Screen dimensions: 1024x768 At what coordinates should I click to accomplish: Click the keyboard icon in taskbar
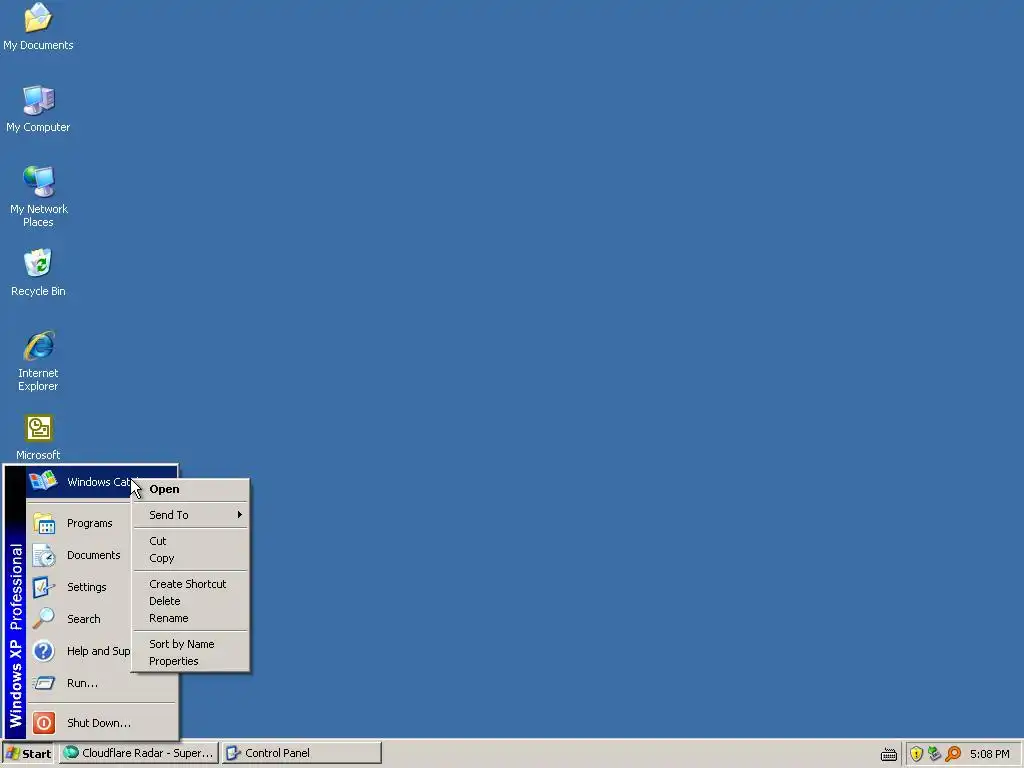click(x=889, y=755)
